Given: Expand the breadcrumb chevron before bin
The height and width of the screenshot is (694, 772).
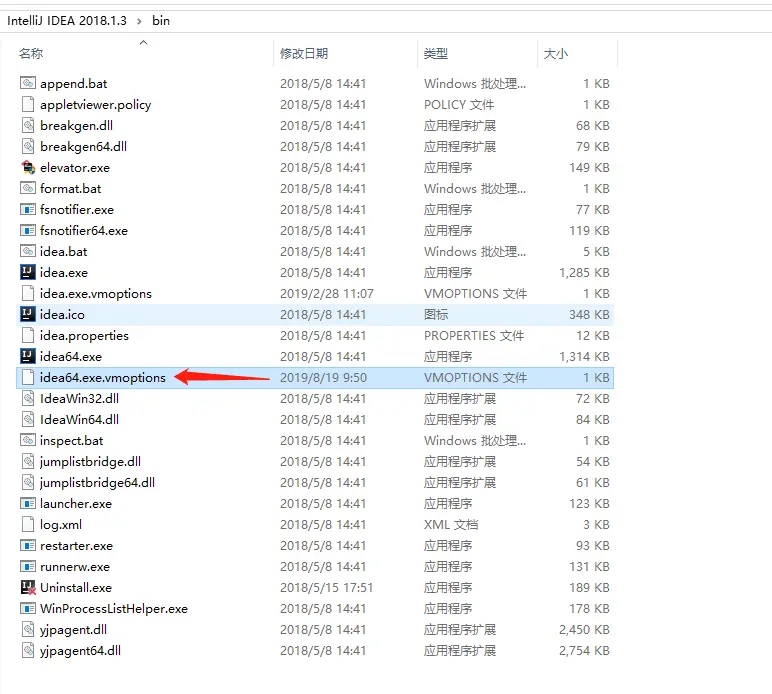Looking at the screenshot, I should tap(139, 21).
